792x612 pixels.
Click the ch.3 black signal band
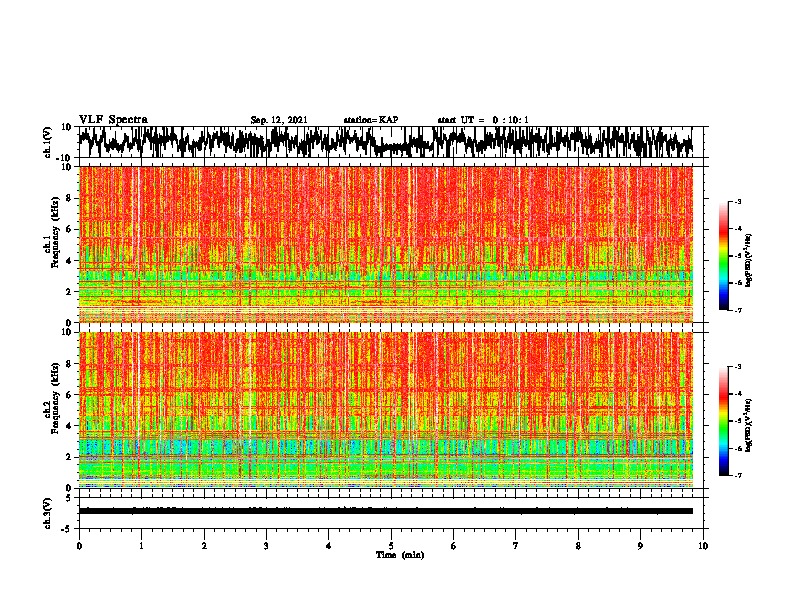click(x=385, y=511)
